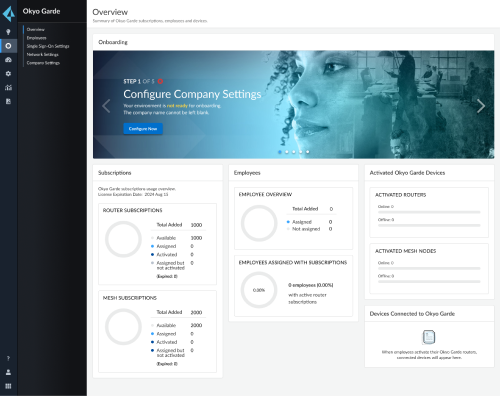Image resolution: width=500 pixels, height=396 pixels.
Task: Click the Overview page heading
Action: point(110,12)
